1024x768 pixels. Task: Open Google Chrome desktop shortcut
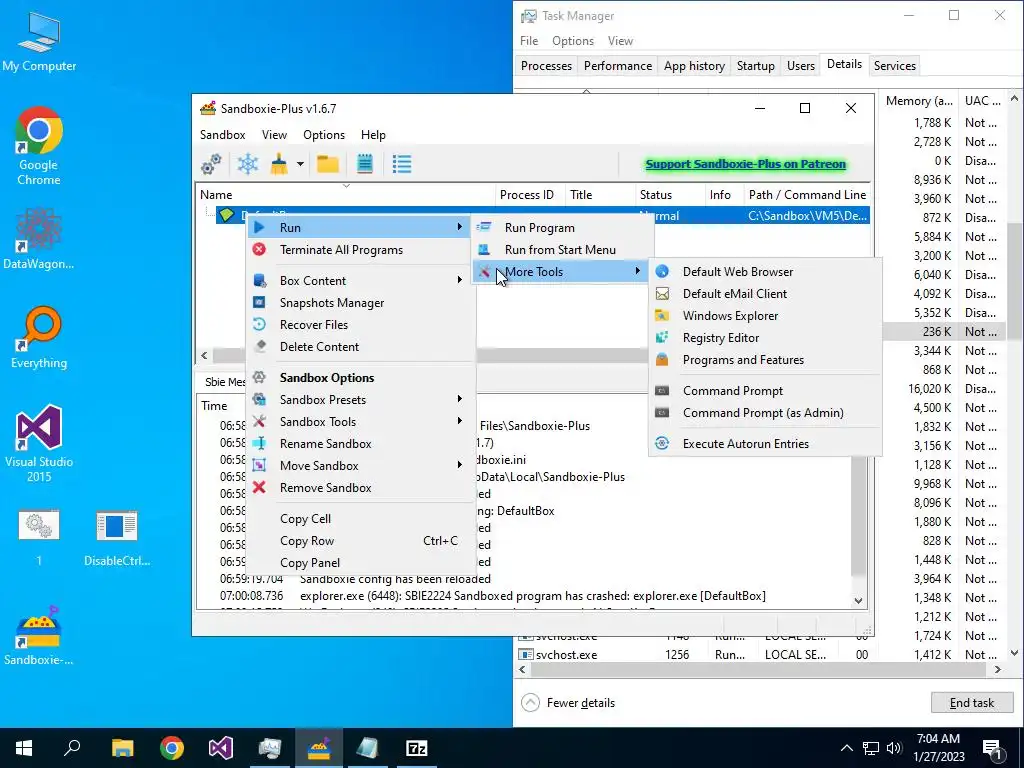pyautogui.click(x=39, y=147)
